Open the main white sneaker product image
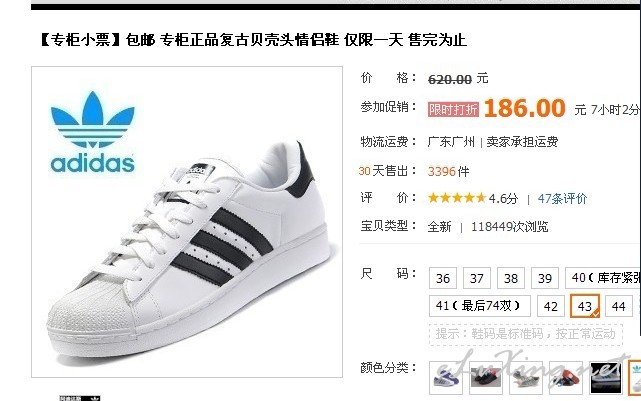The height and width of the screenshot is (401, 641). click(x=187, y=222)
